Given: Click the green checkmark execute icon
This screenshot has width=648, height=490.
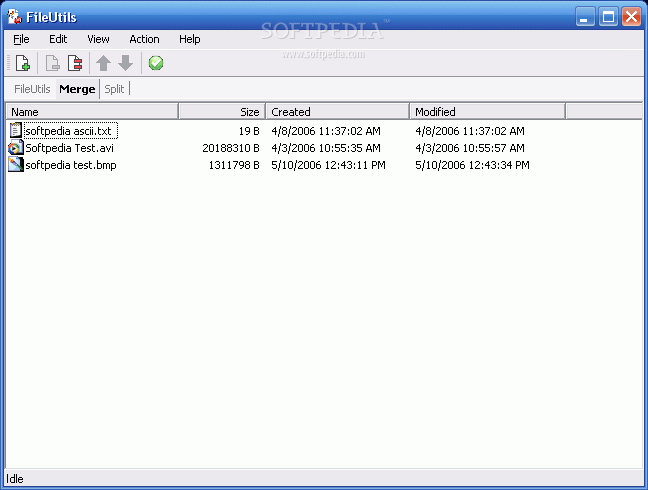Looking at the screenshot, I should point(156,63).
